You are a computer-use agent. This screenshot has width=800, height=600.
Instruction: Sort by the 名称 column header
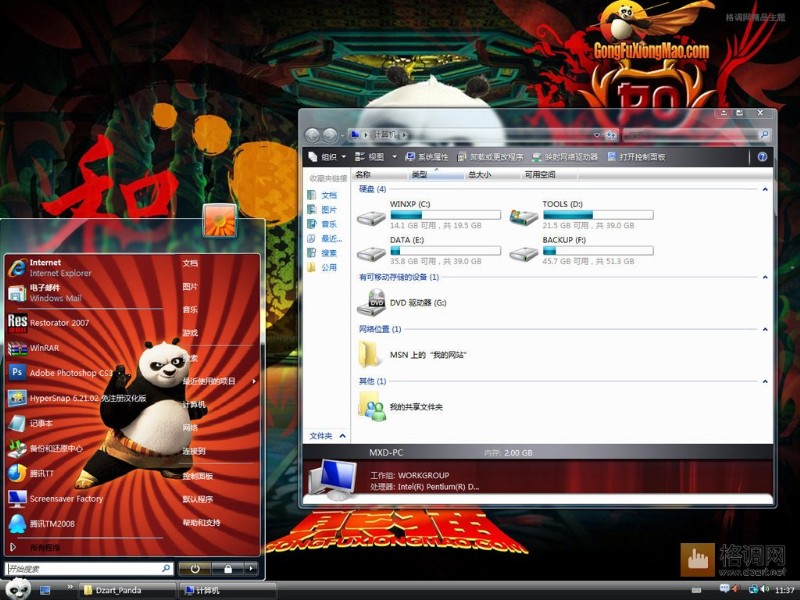(380, 174)
